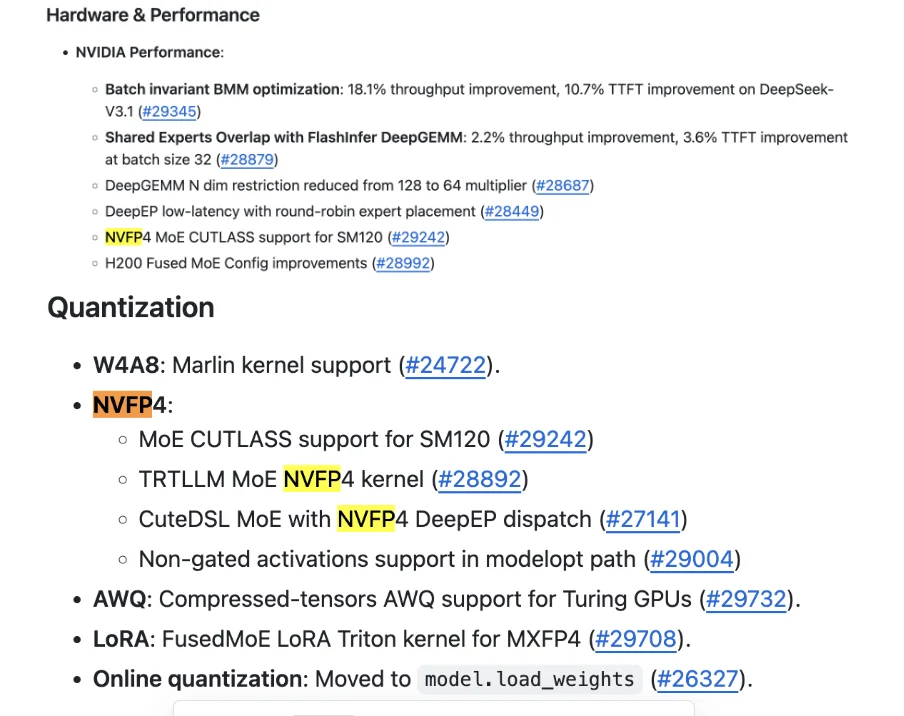Follow the #28892 TRTLLM MoE kernel link
Screen dimensions: 904x716
point(480,479)
